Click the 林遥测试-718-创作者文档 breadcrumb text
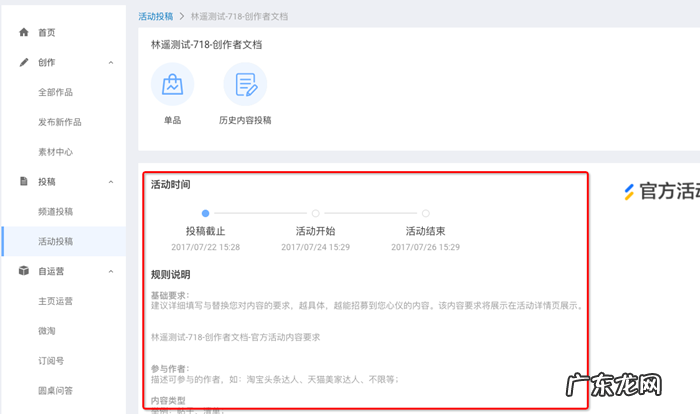This screenshot has width=700, height=414. pos(239,17)
